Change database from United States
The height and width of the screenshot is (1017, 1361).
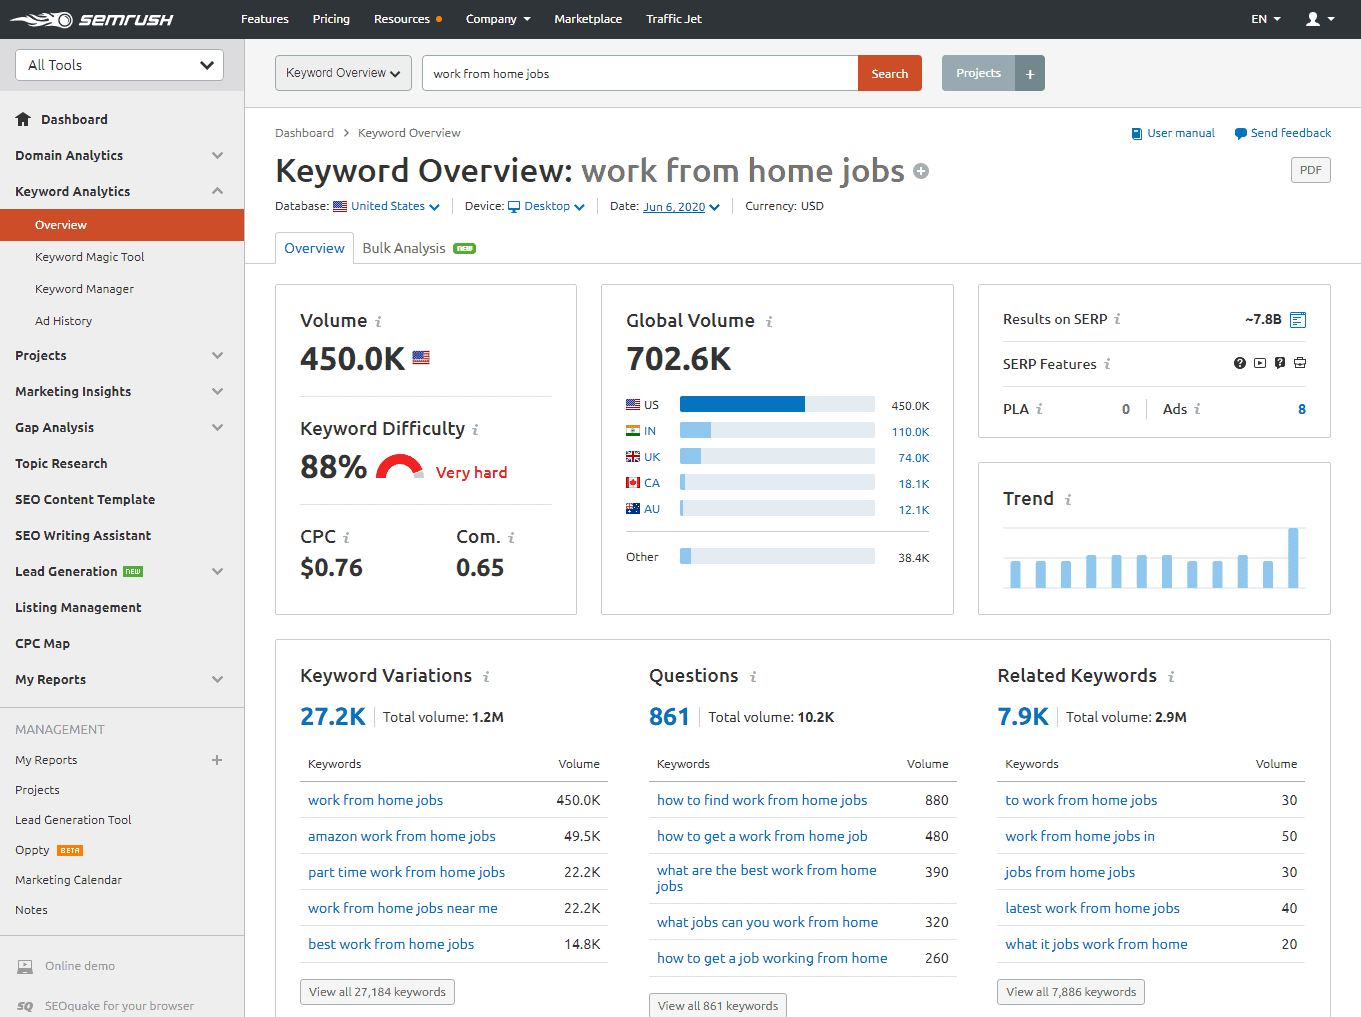(x=387, y=206)
